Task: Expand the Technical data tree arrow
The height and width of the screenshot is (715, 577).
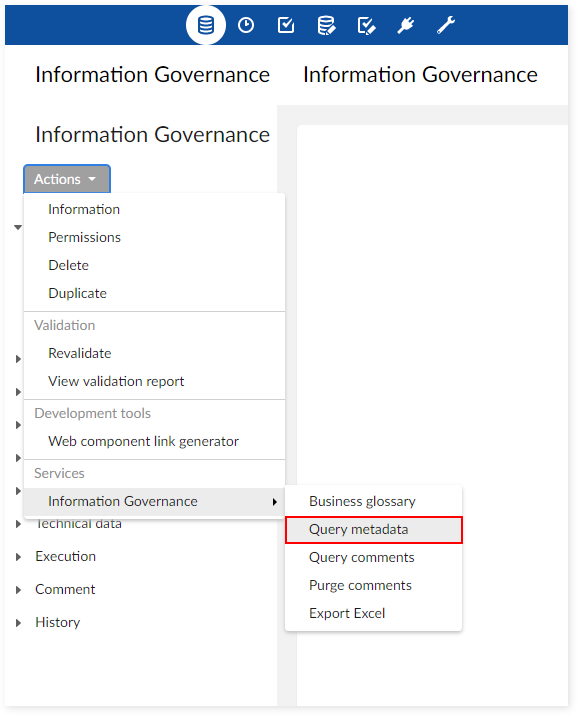Action: pyautogui.click(x=18, y=524)
